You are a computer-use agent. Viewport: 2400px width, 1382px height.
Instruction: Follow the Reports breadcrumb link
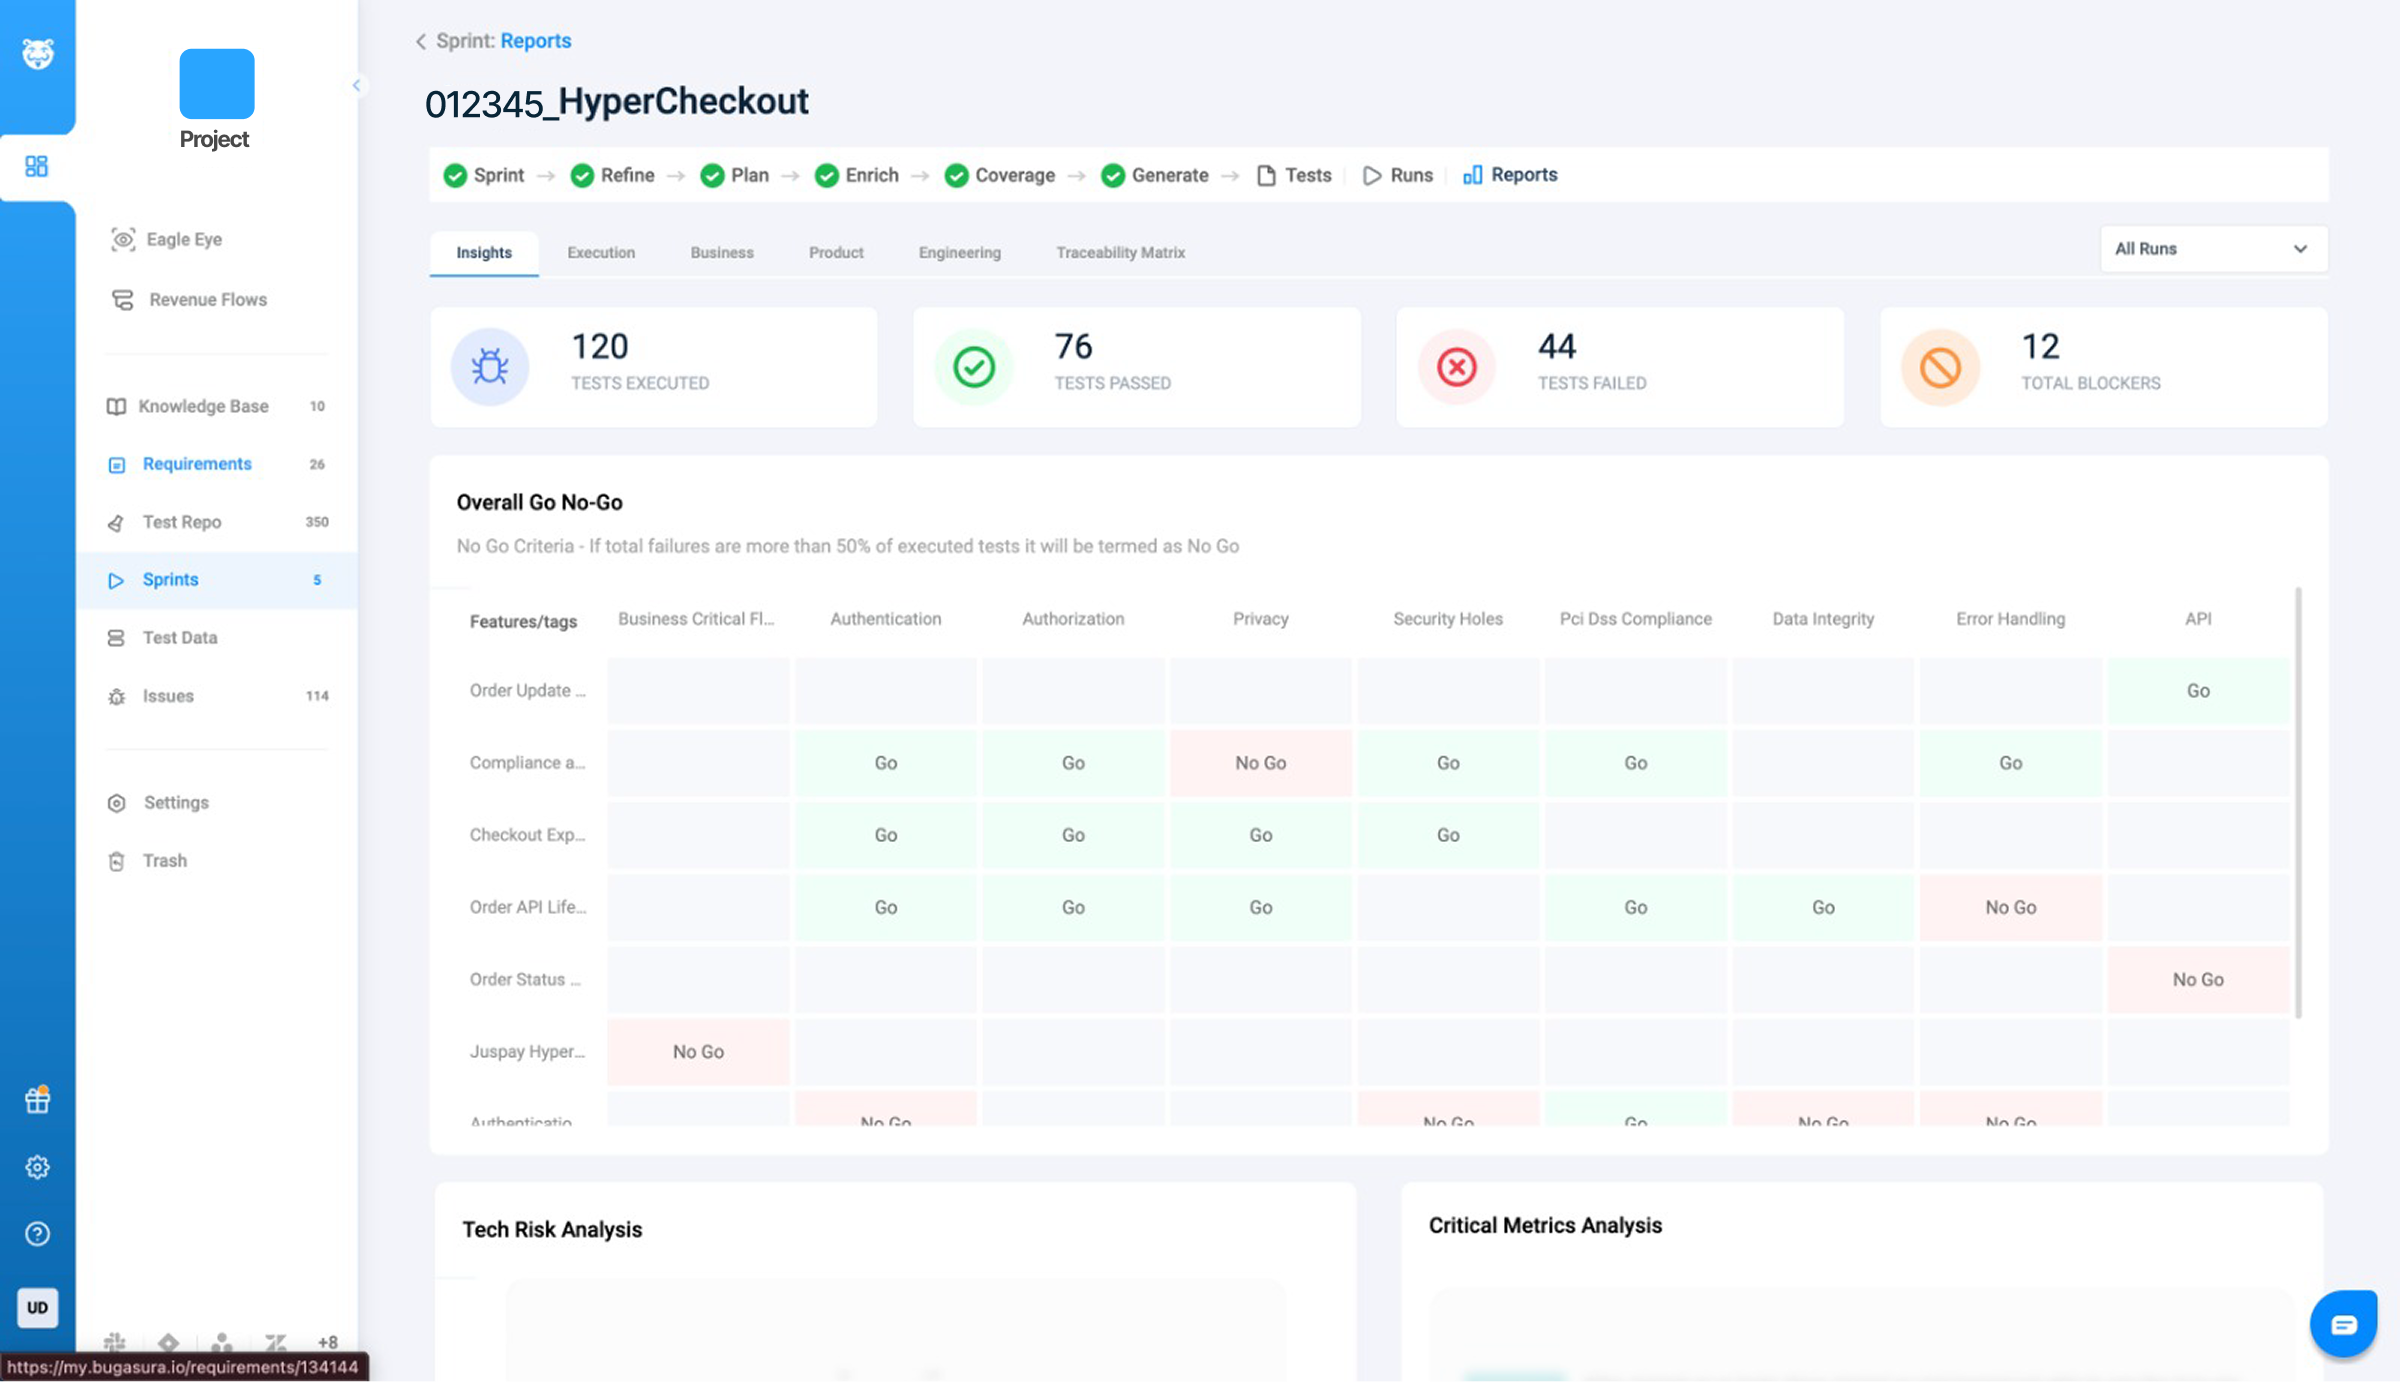[x=536, y=41]
